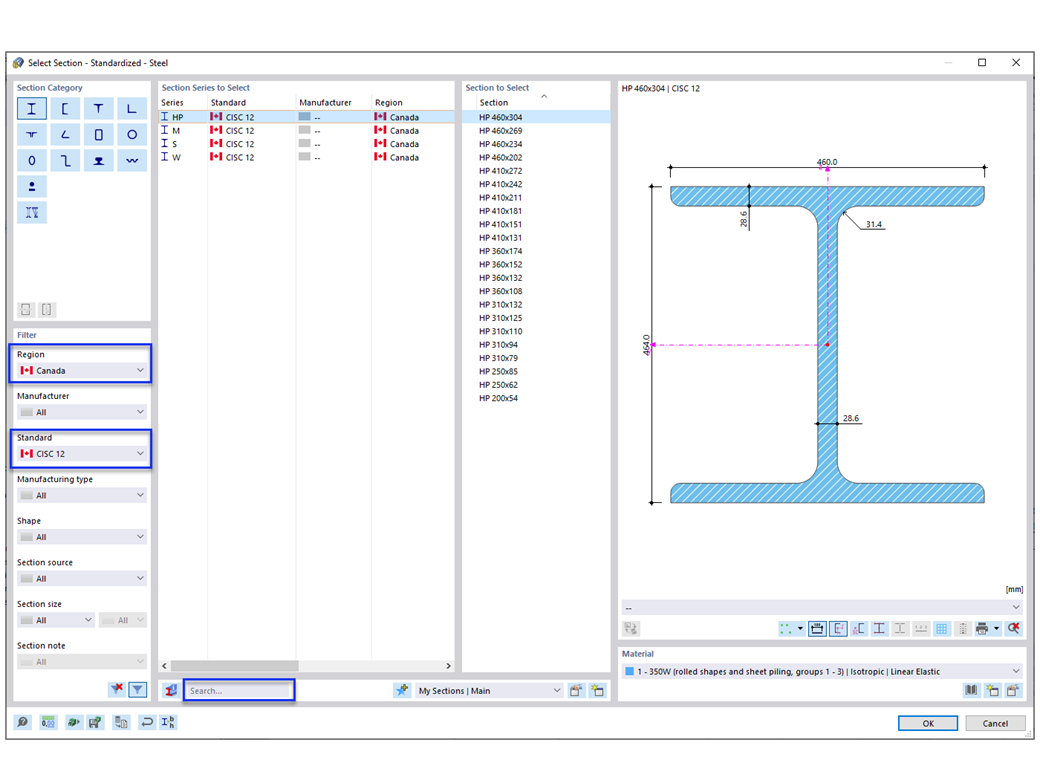The width and height of the screenshot is (1040, 780).
Task: Choose the channel section category icon
Action: click(x=65, y=109)
